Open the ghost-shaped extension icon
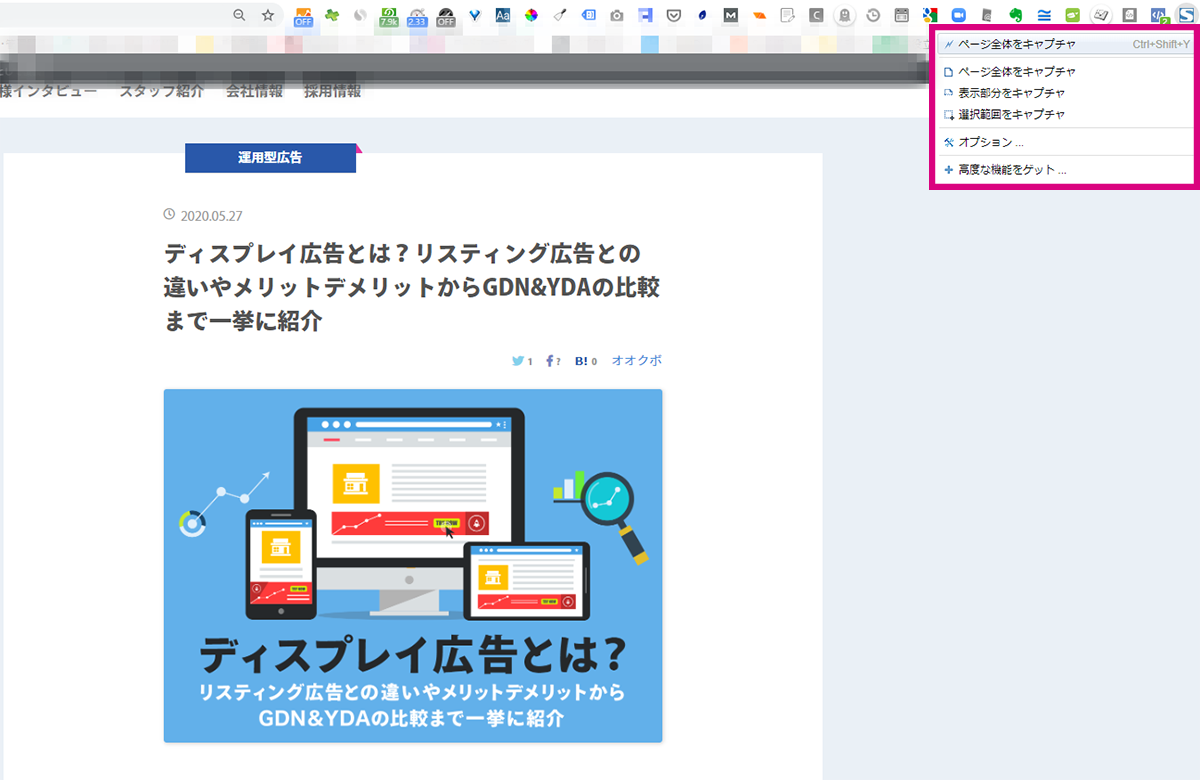1200x780 pixels. (846, 15)
